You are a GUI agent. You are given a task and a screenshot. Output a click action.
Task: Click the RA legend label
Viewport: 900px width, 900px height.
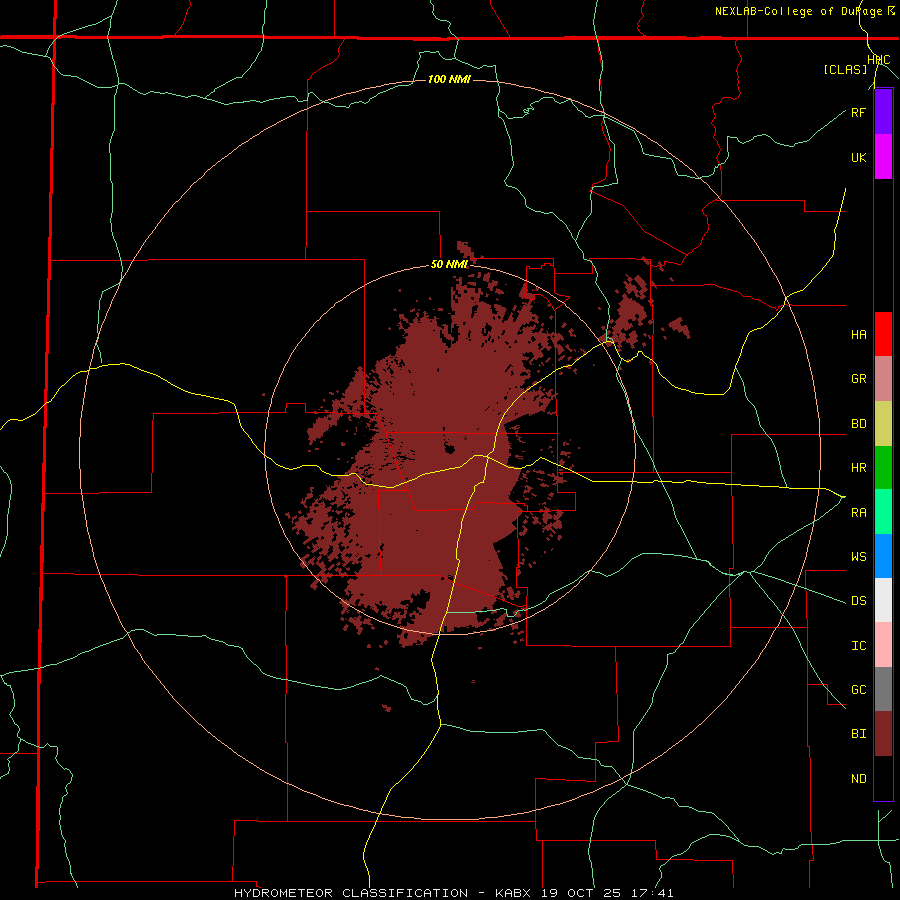point(858,513)
